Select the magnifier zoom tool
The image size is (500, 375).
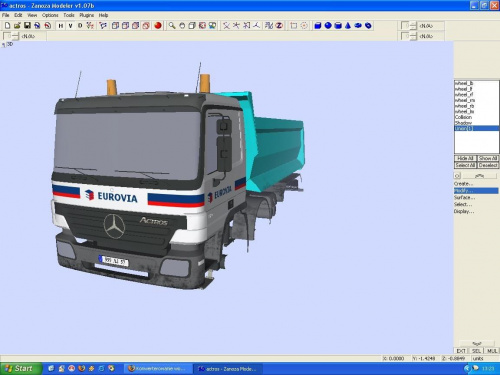[x=172, y=26]
